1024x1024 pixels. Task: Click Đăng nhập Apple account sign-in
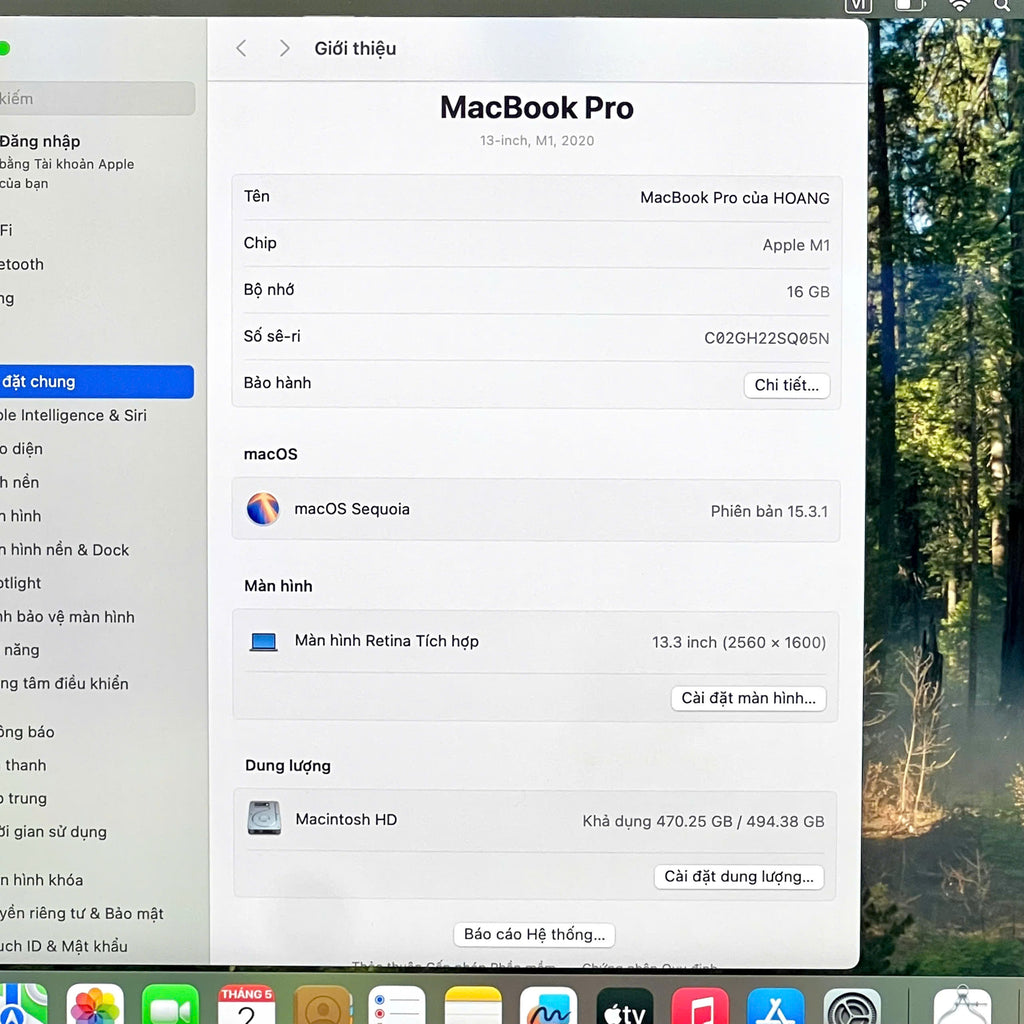[x=67, y=161]
